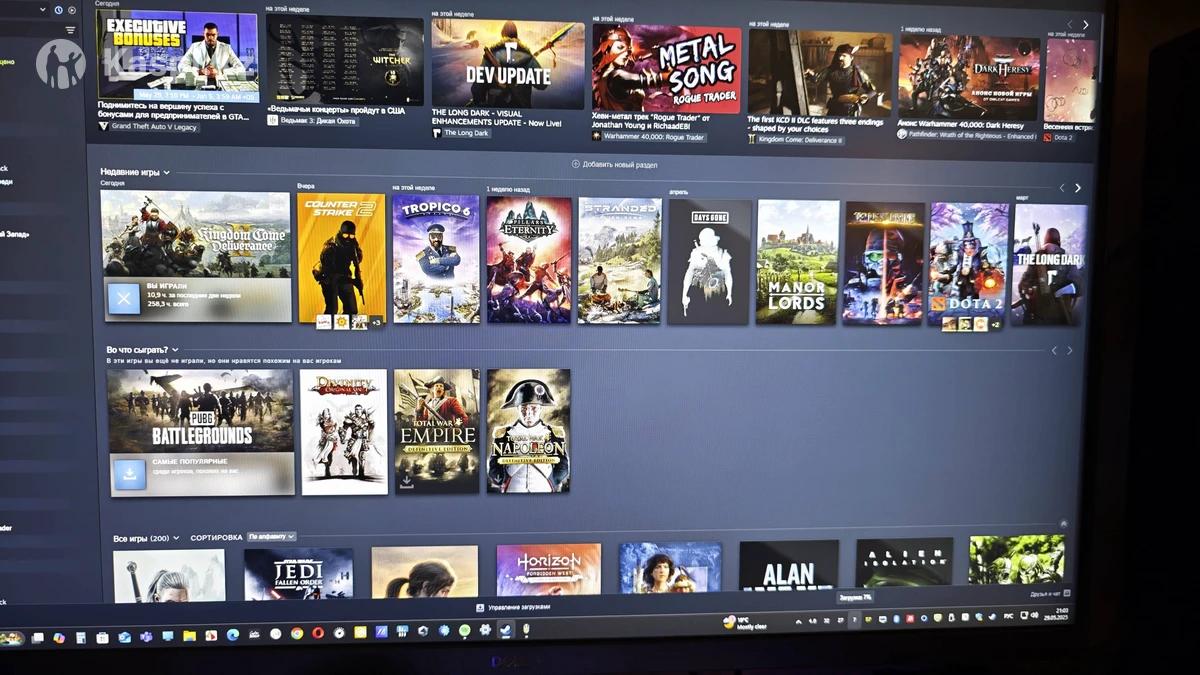Click the download manager icon at bottom
Screen dimensions: 1200x675
point(480,607)
